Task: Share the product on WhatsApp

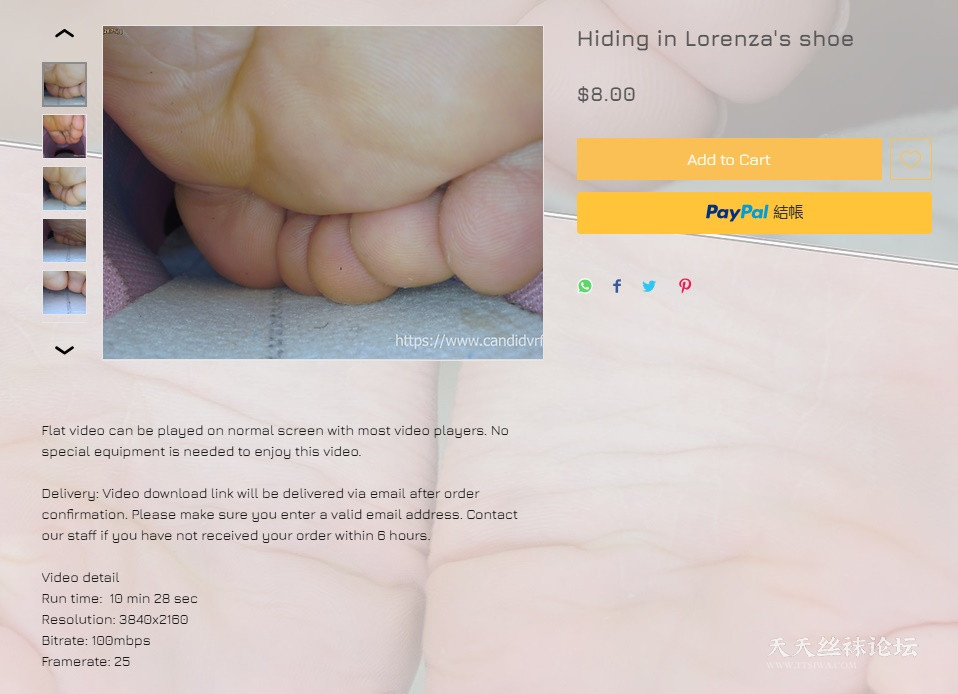Action: (x=585, y=286)
